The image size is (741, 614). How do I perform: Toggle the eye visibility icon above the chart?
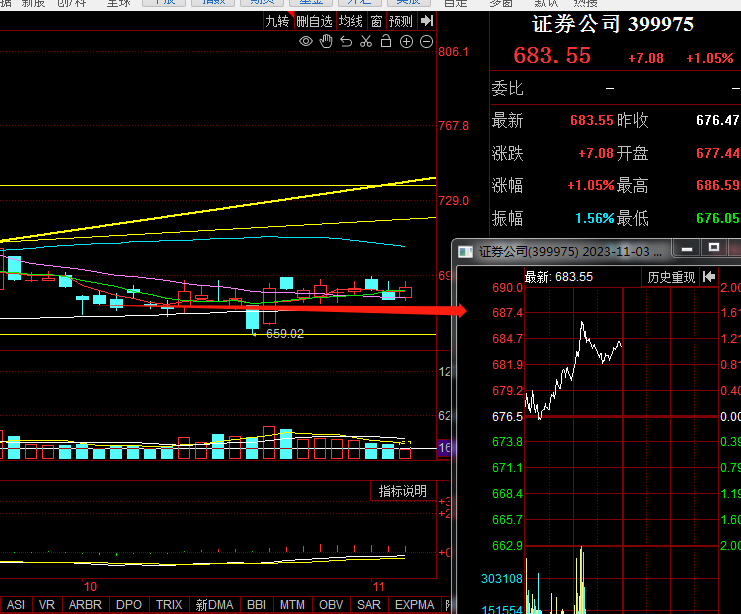pos(306,42)
